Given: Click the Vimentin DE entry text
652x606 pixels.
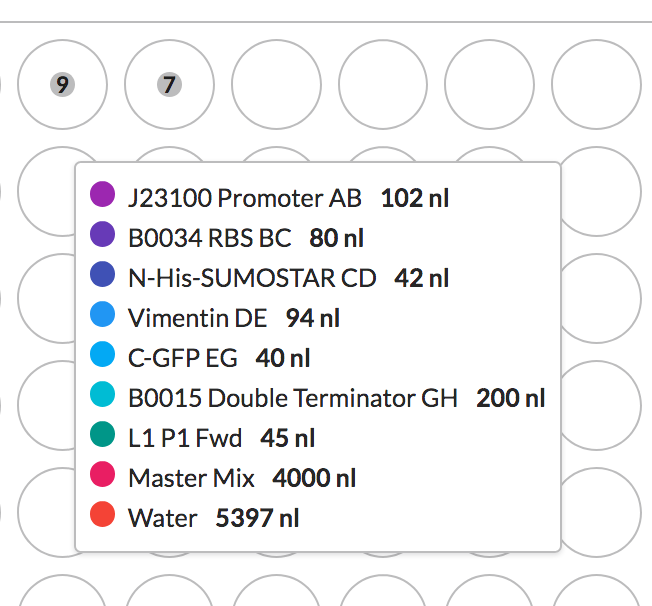Looking at the screenshot, I should (198, 318).
